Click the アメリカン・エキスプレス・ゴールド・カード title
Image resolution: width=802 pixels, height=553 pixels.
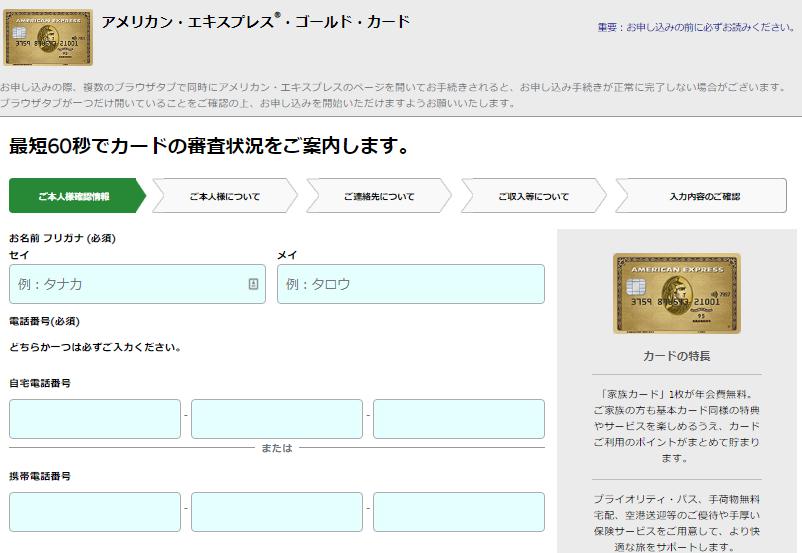256,22
